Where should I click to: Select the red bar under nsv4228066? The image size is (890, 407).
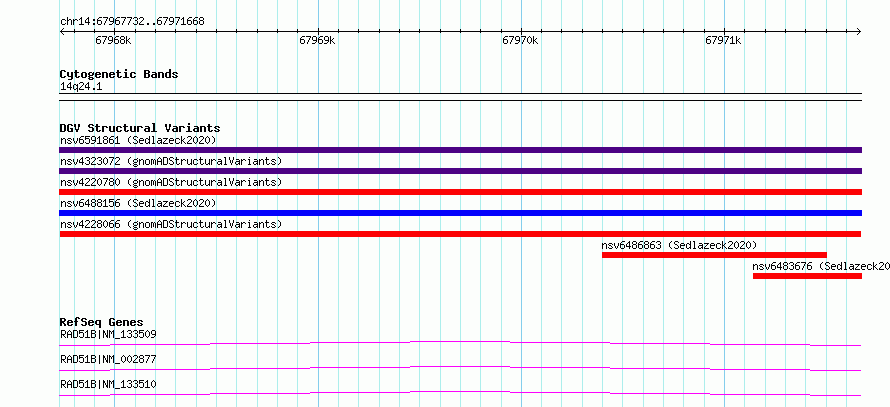(460, 234)
